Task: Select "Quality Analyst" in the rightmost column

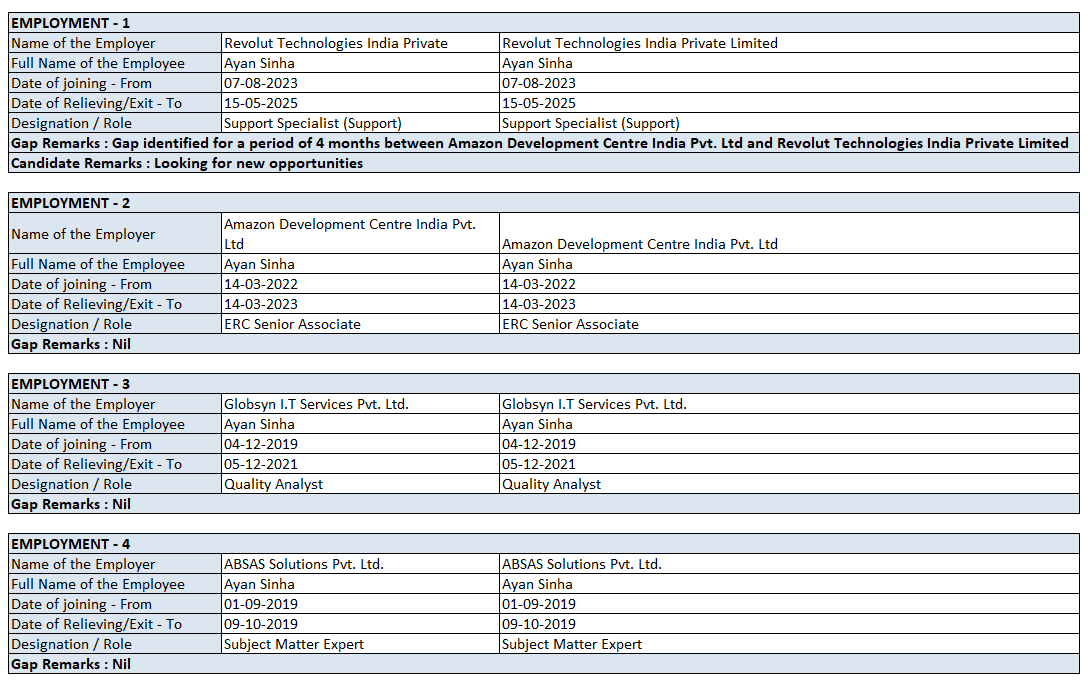Action: tap(552, 484)
